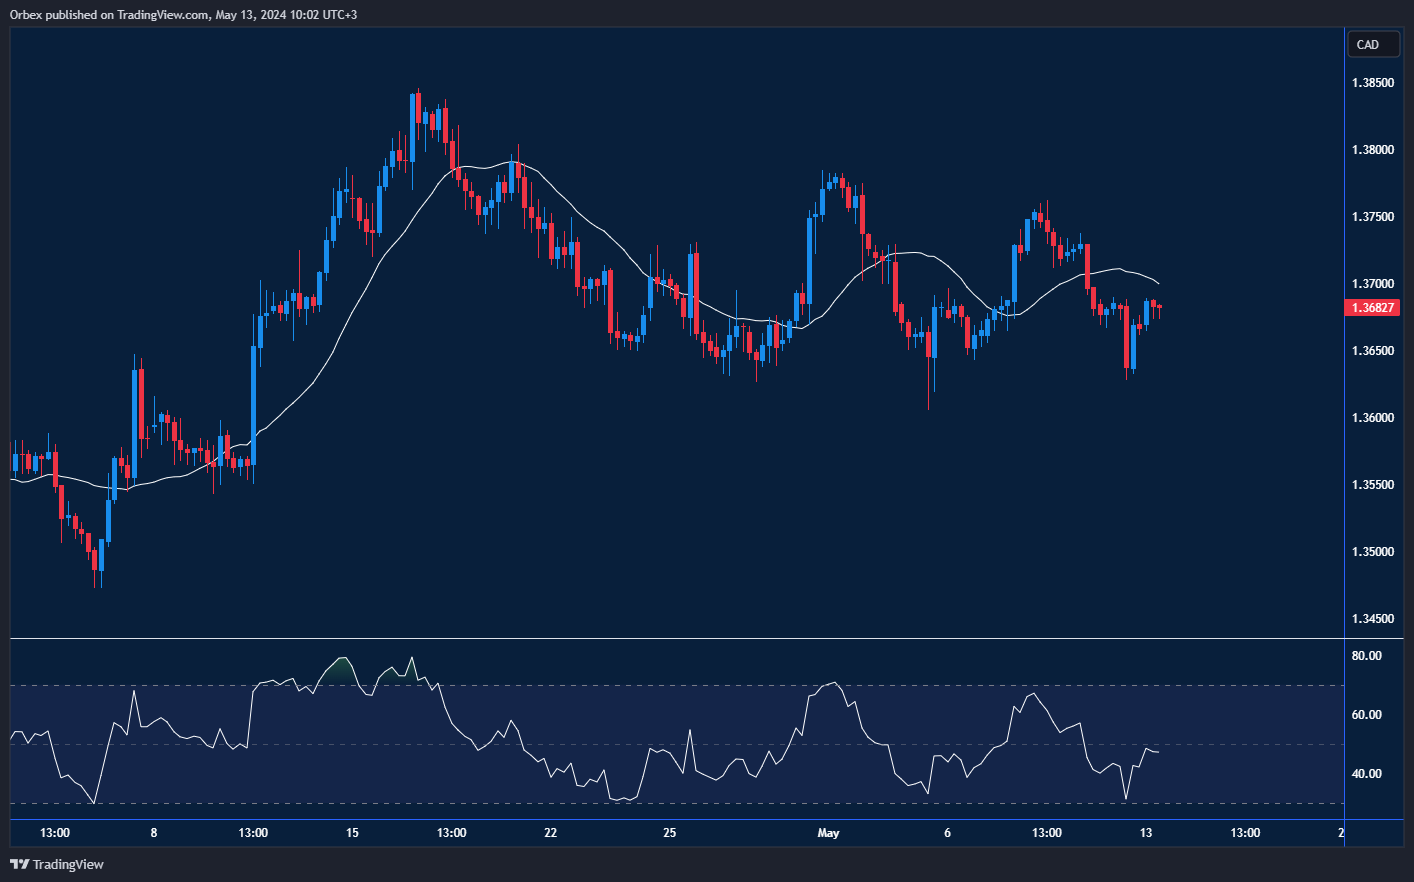Click the 60.00 RSI scale label
Viewport: 1414px width, 882px height.
[x=1366, y=715]
